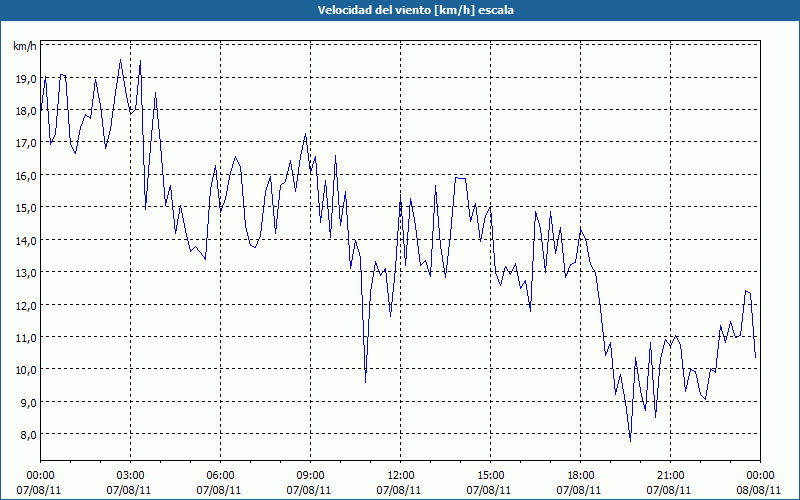Click the chart title 'Velocidad del viento [km/h] escala'
The width and height of the screenshot is (800, 500).
click(x=415, y=10)
